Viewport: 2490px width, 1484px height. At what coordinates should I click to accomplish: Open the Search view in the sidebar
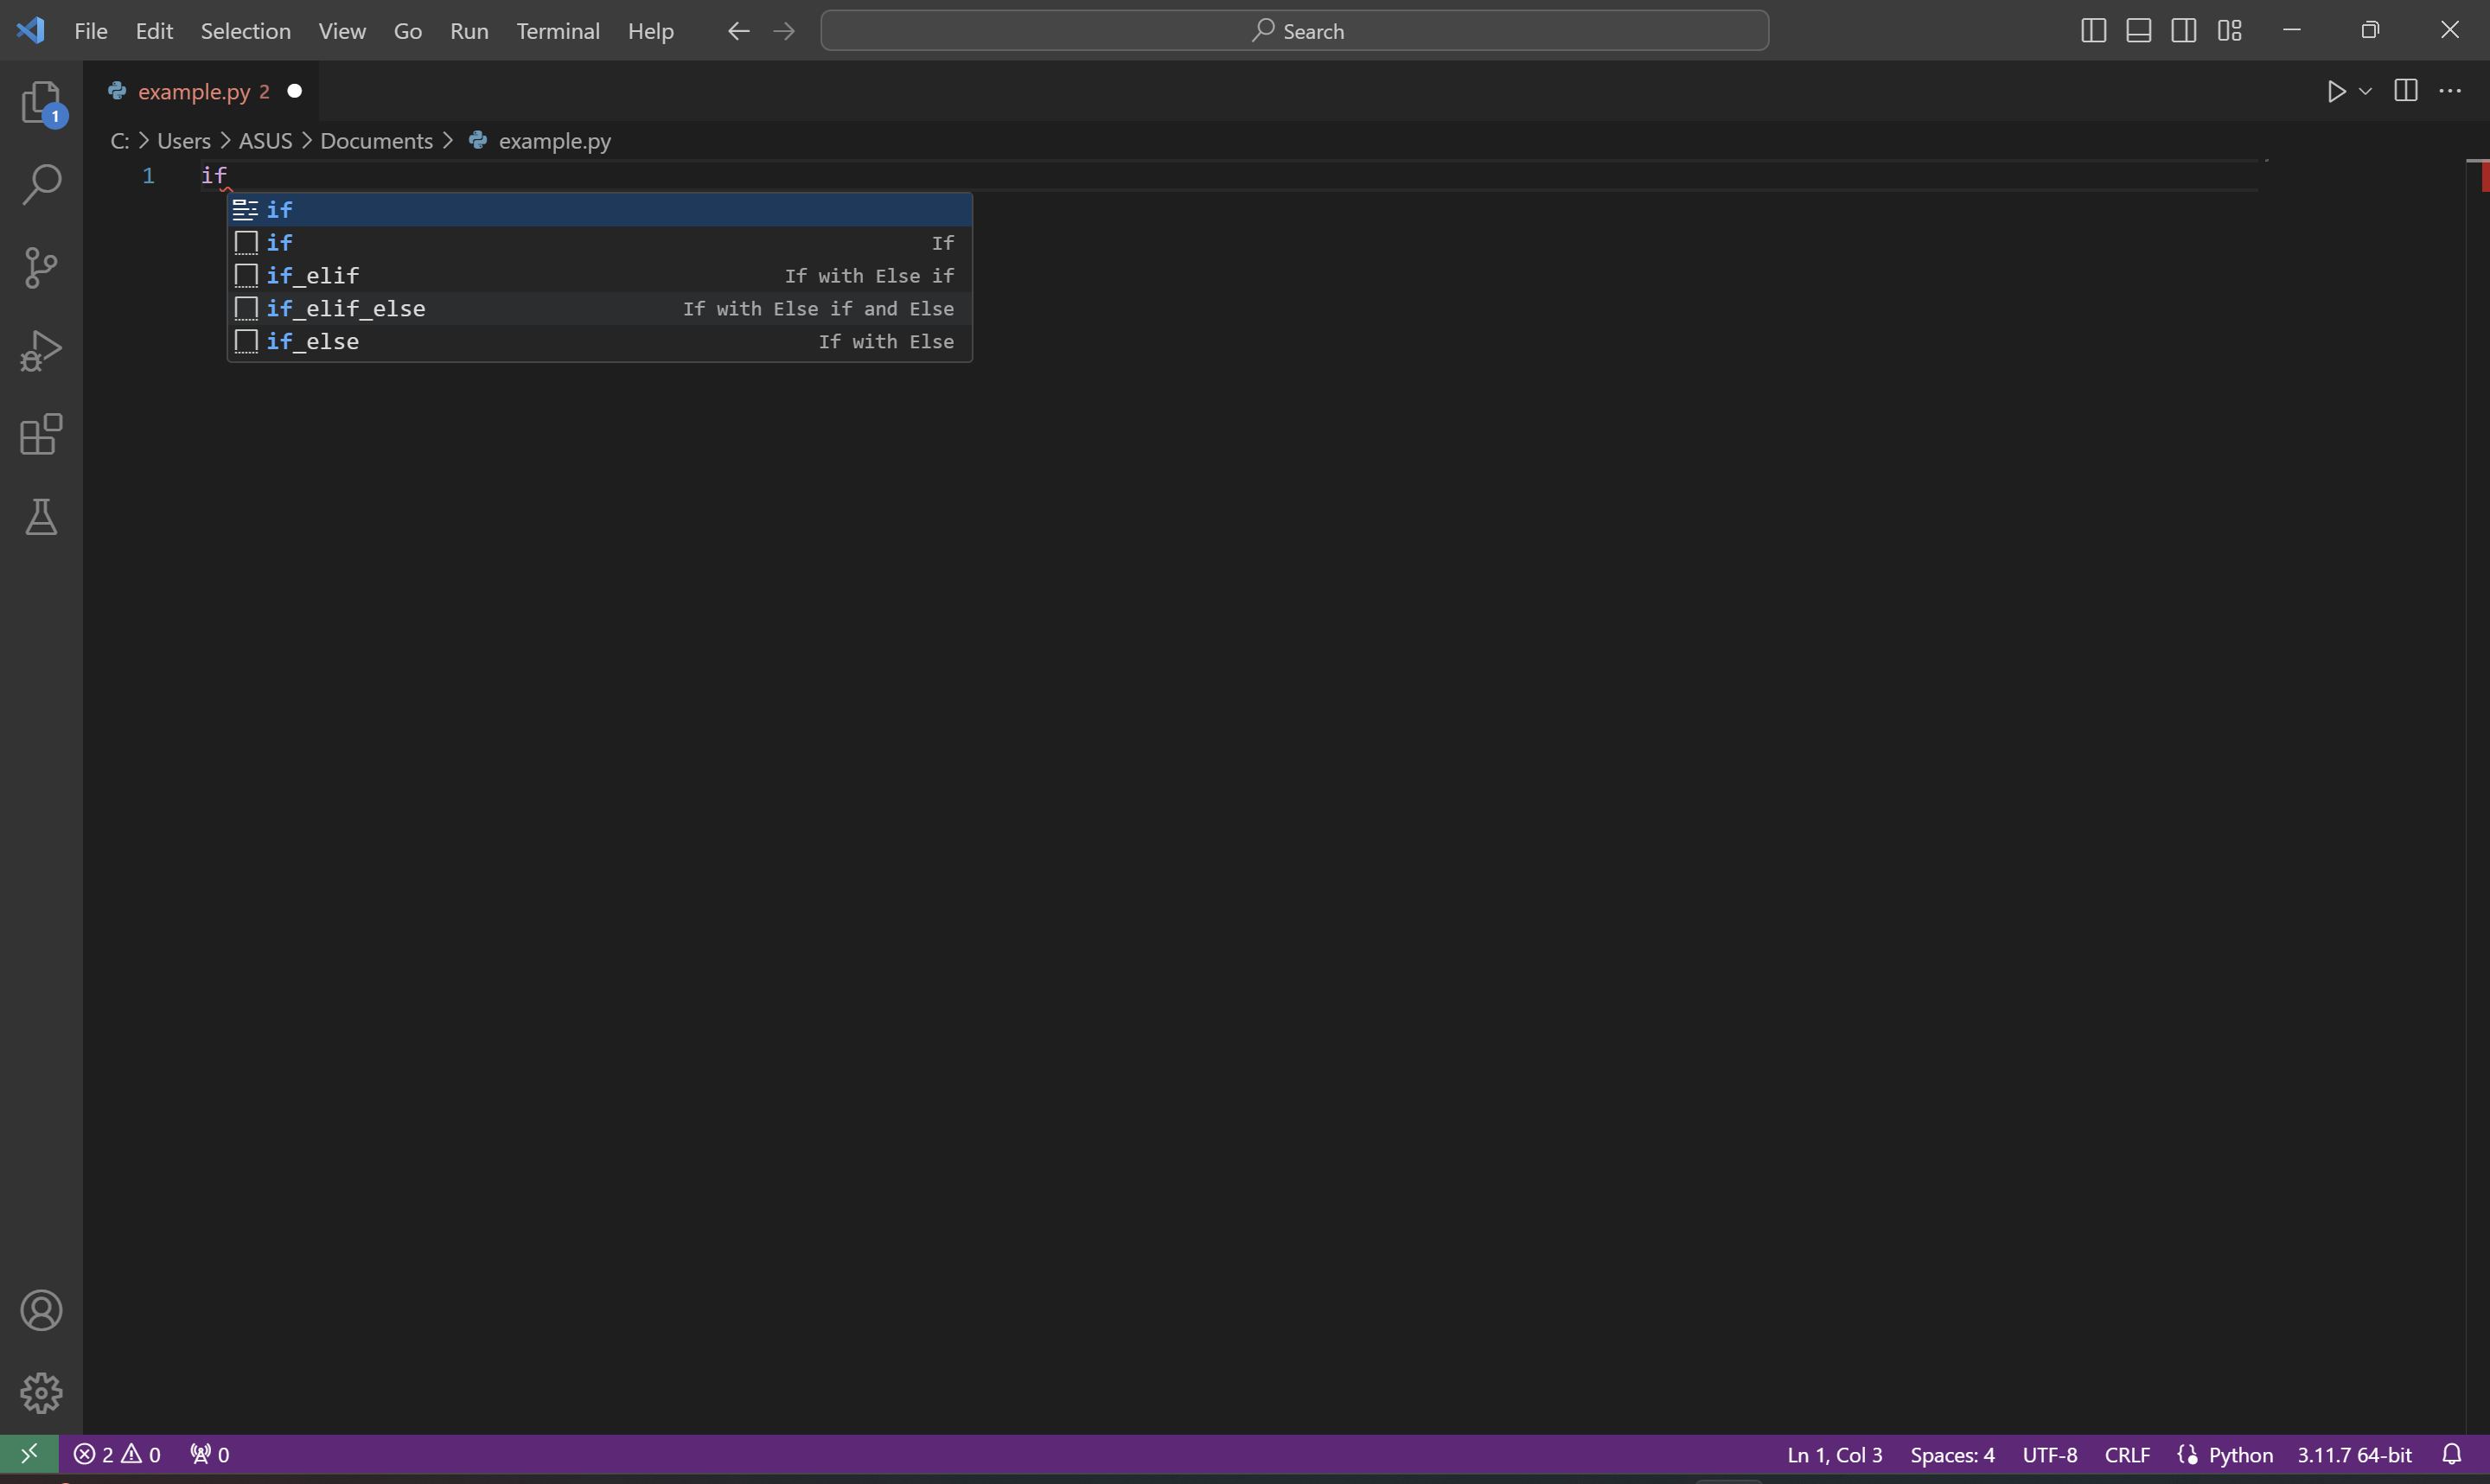41,185
